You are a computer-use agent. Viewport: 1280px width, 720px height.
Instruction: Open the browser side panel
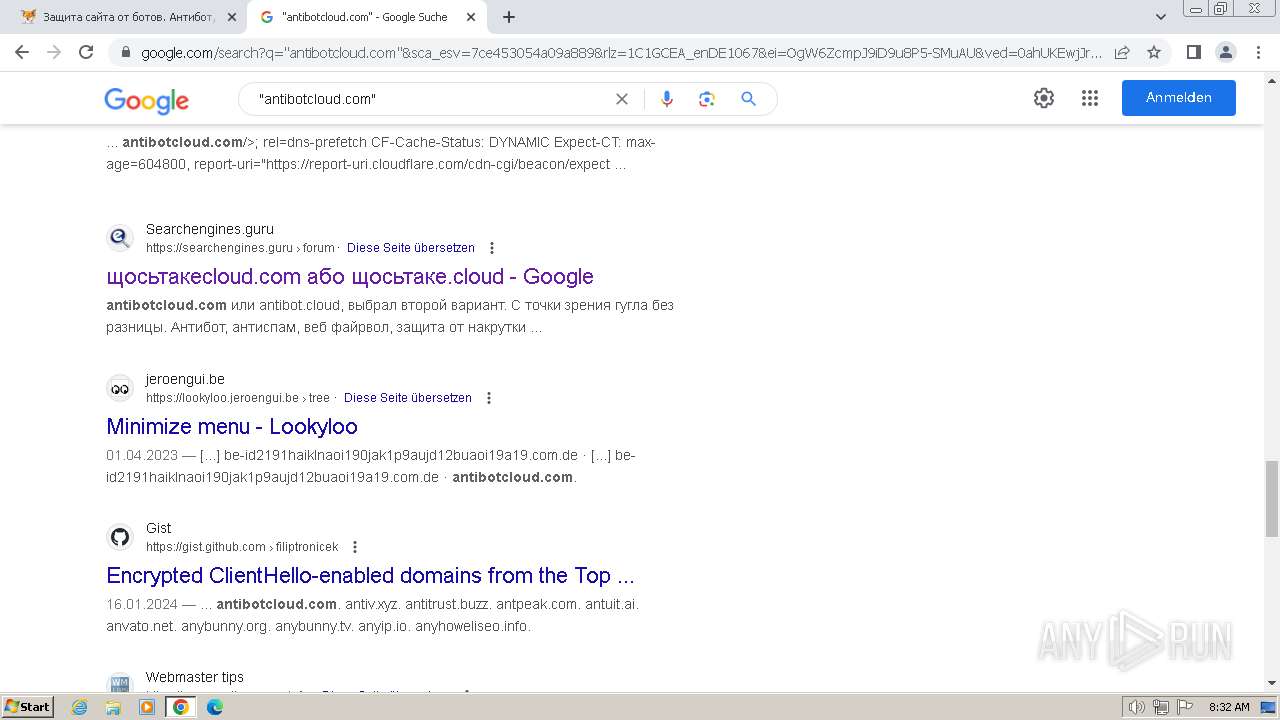(1193, 52)
